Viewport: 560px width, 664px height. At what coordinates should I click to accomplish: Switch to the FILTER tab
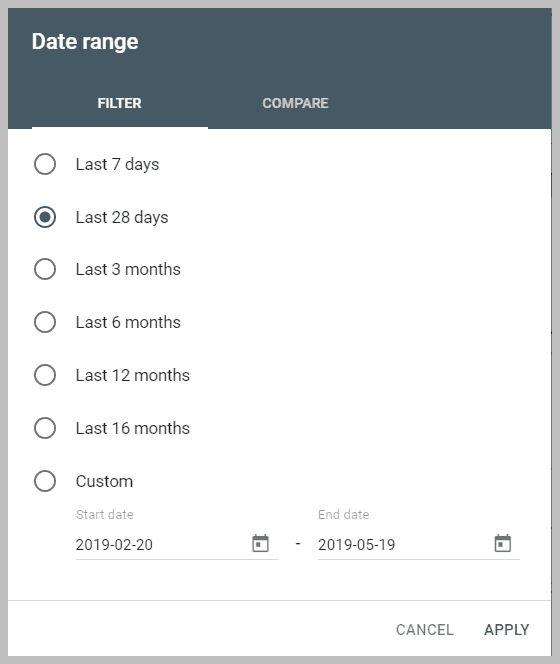pos(119,103)
